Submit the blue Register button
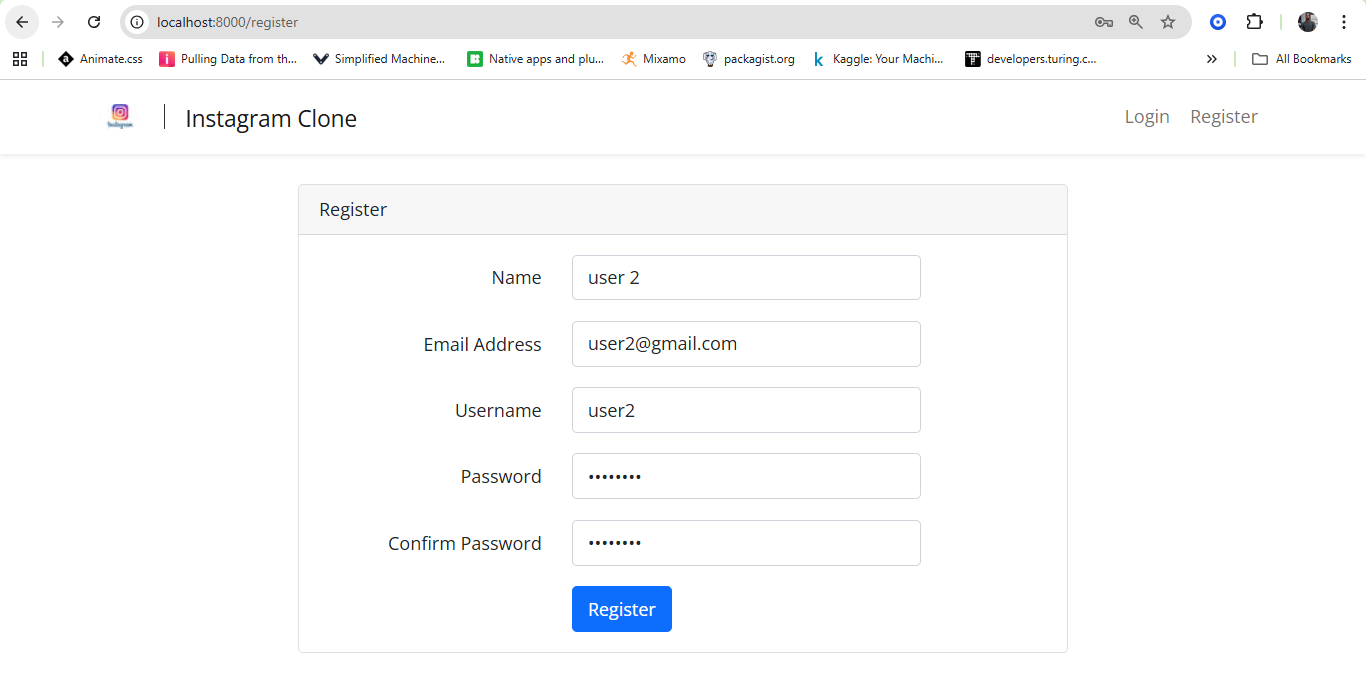The height and width of the screenshot is (686, 1366). [x=622, y=609]
